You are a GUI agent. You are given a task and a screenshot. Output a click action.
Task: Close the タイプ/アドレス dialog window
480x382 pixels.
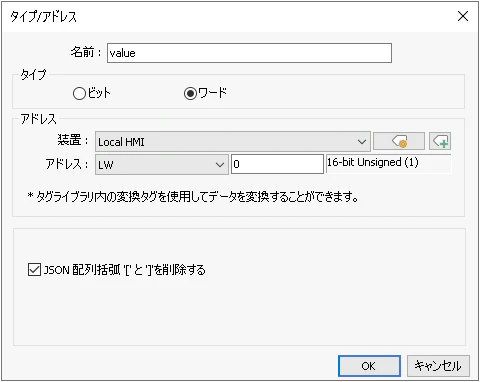463,16
